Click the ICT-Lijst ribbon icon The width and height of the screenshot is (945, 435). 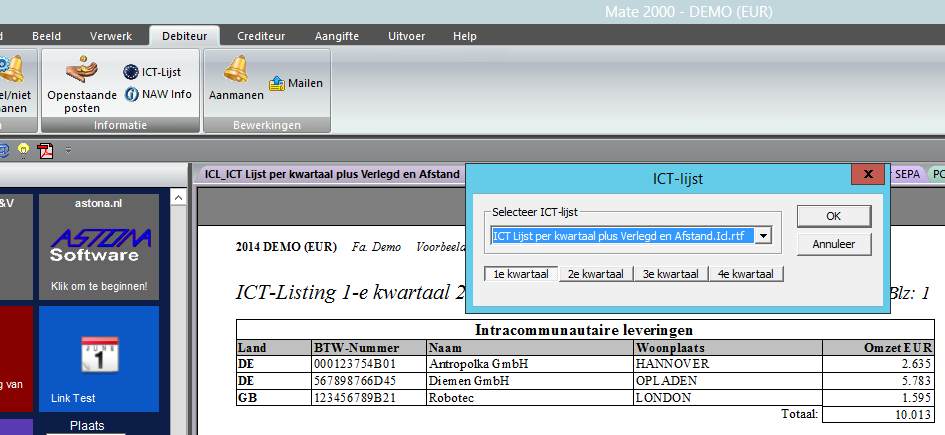click(x=152, y=72)
